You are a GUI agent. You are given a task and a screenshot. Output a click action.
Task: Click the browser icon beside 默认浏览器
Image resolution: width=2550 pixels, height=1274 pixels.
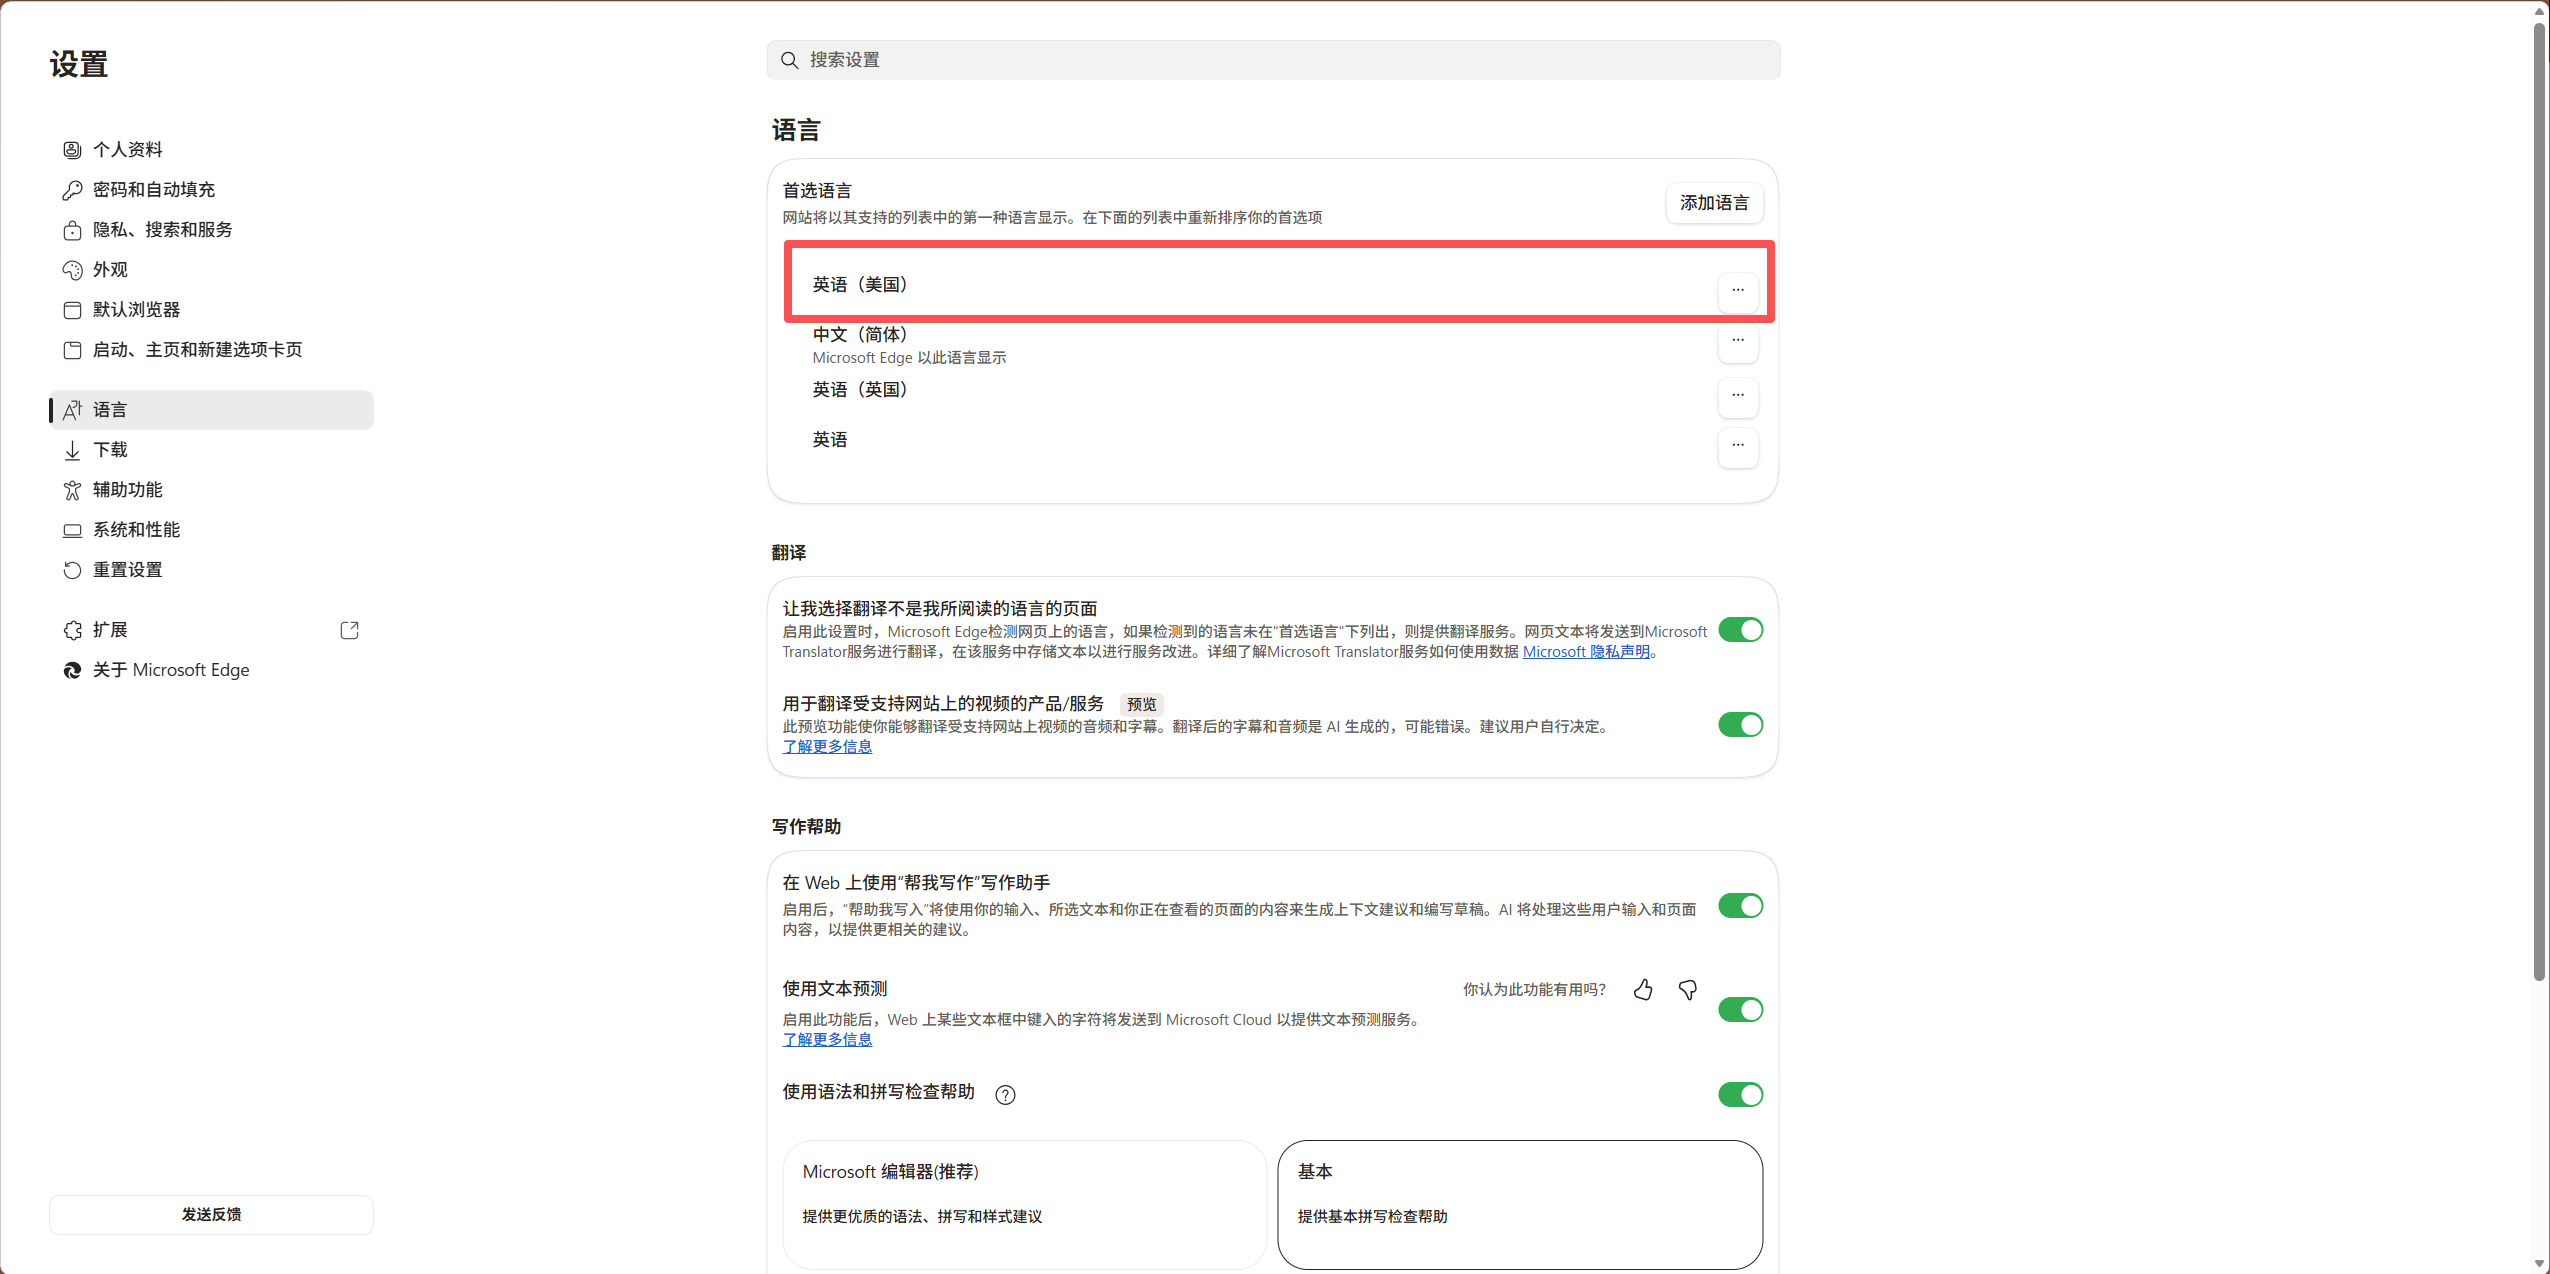click(72, 310)
